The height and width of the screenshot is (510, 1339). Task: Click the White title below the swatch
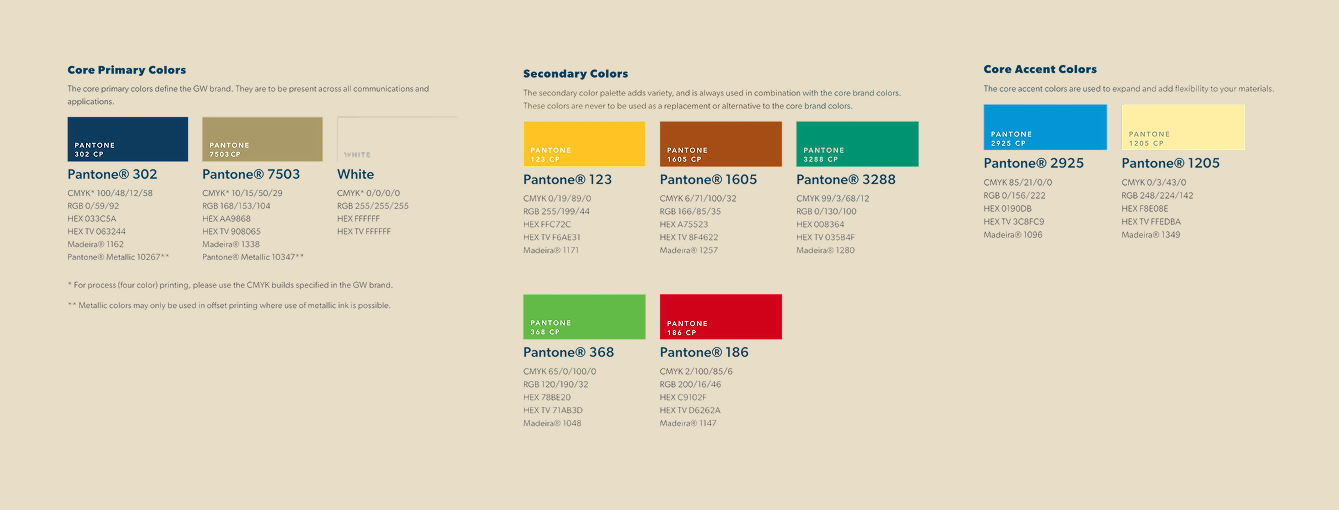click(355, 174)
